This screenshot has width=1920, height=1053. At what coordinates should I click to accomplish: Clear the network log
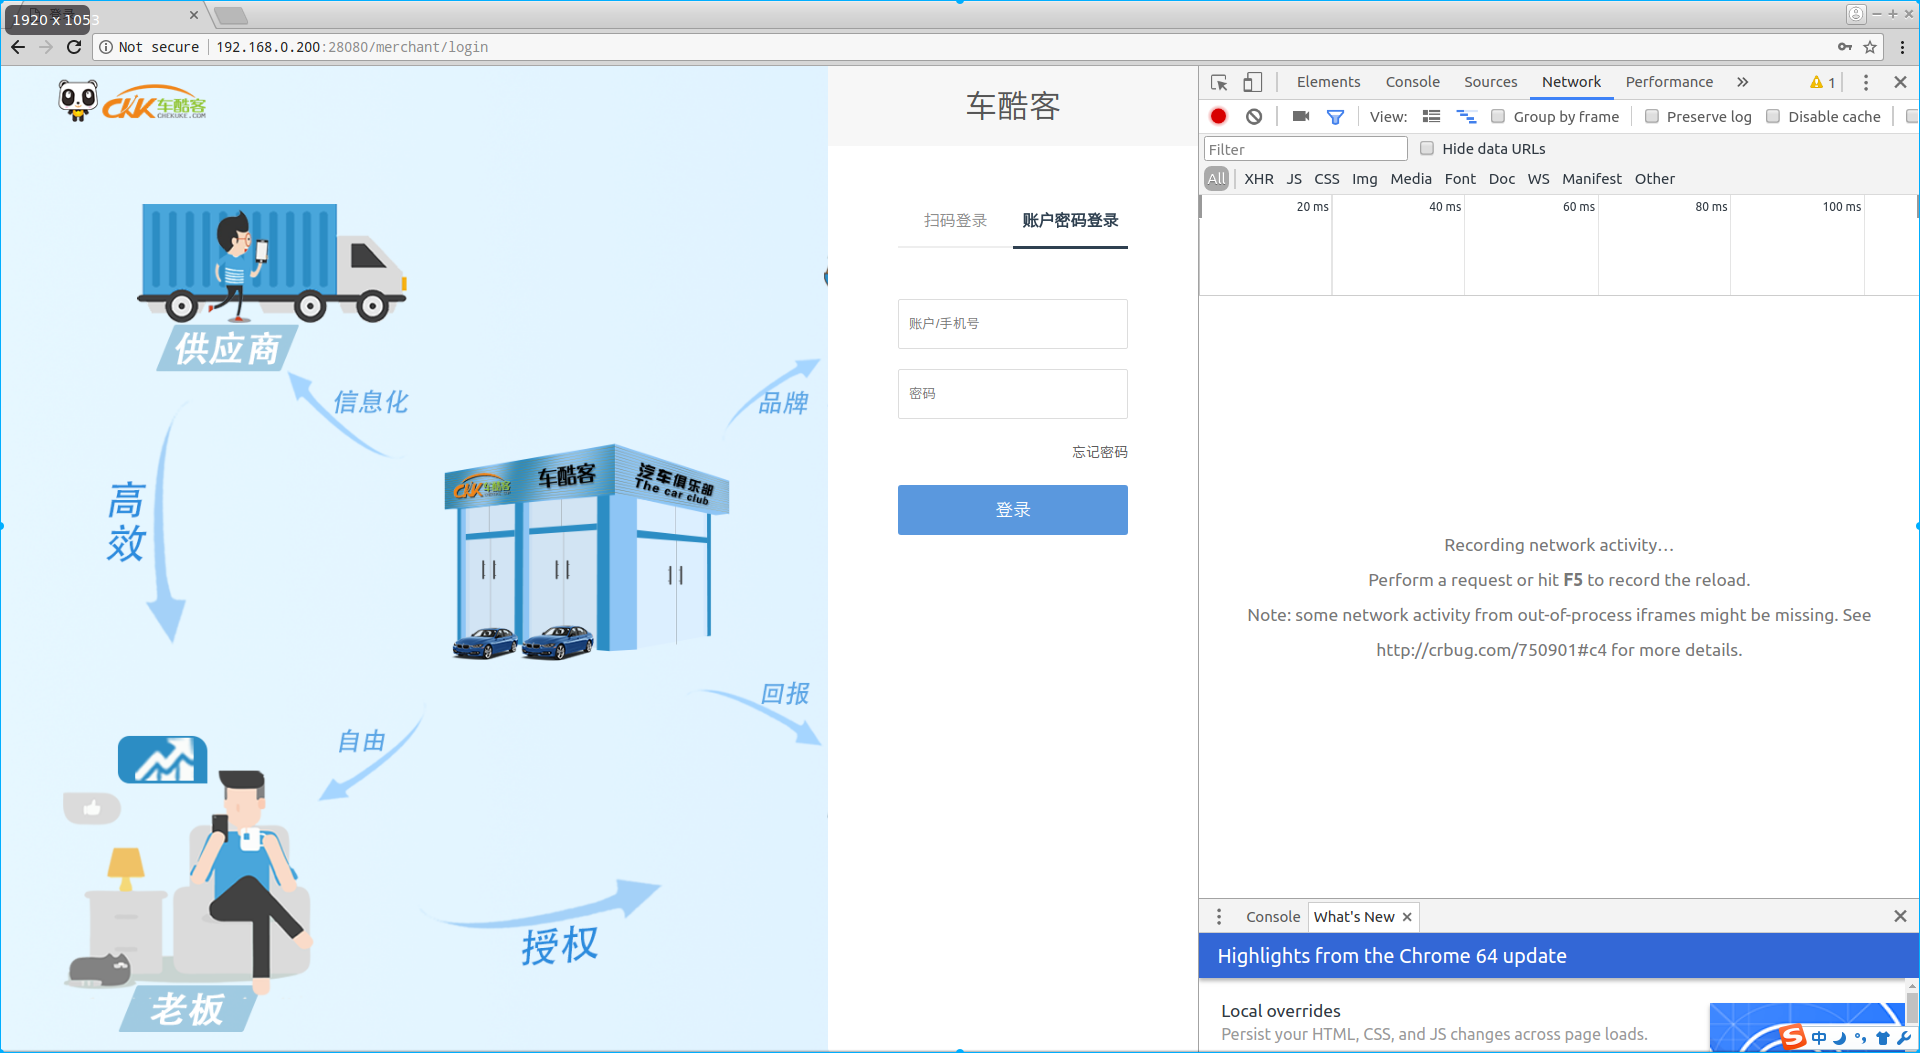pos(1254,116)
